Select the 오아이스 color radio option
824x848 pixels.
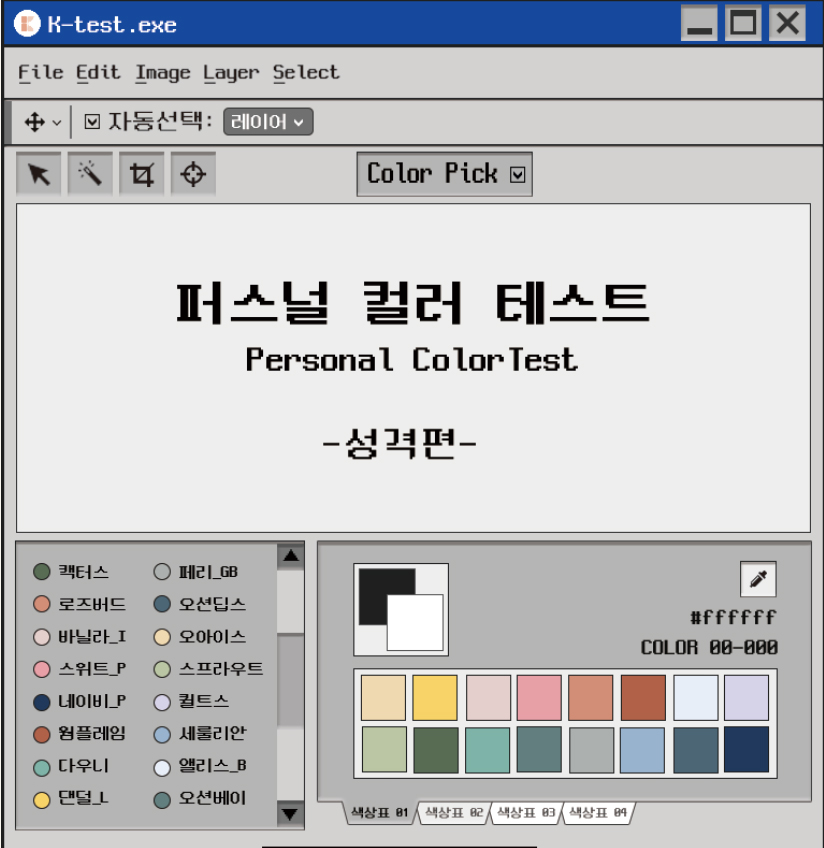click(162, 637)
